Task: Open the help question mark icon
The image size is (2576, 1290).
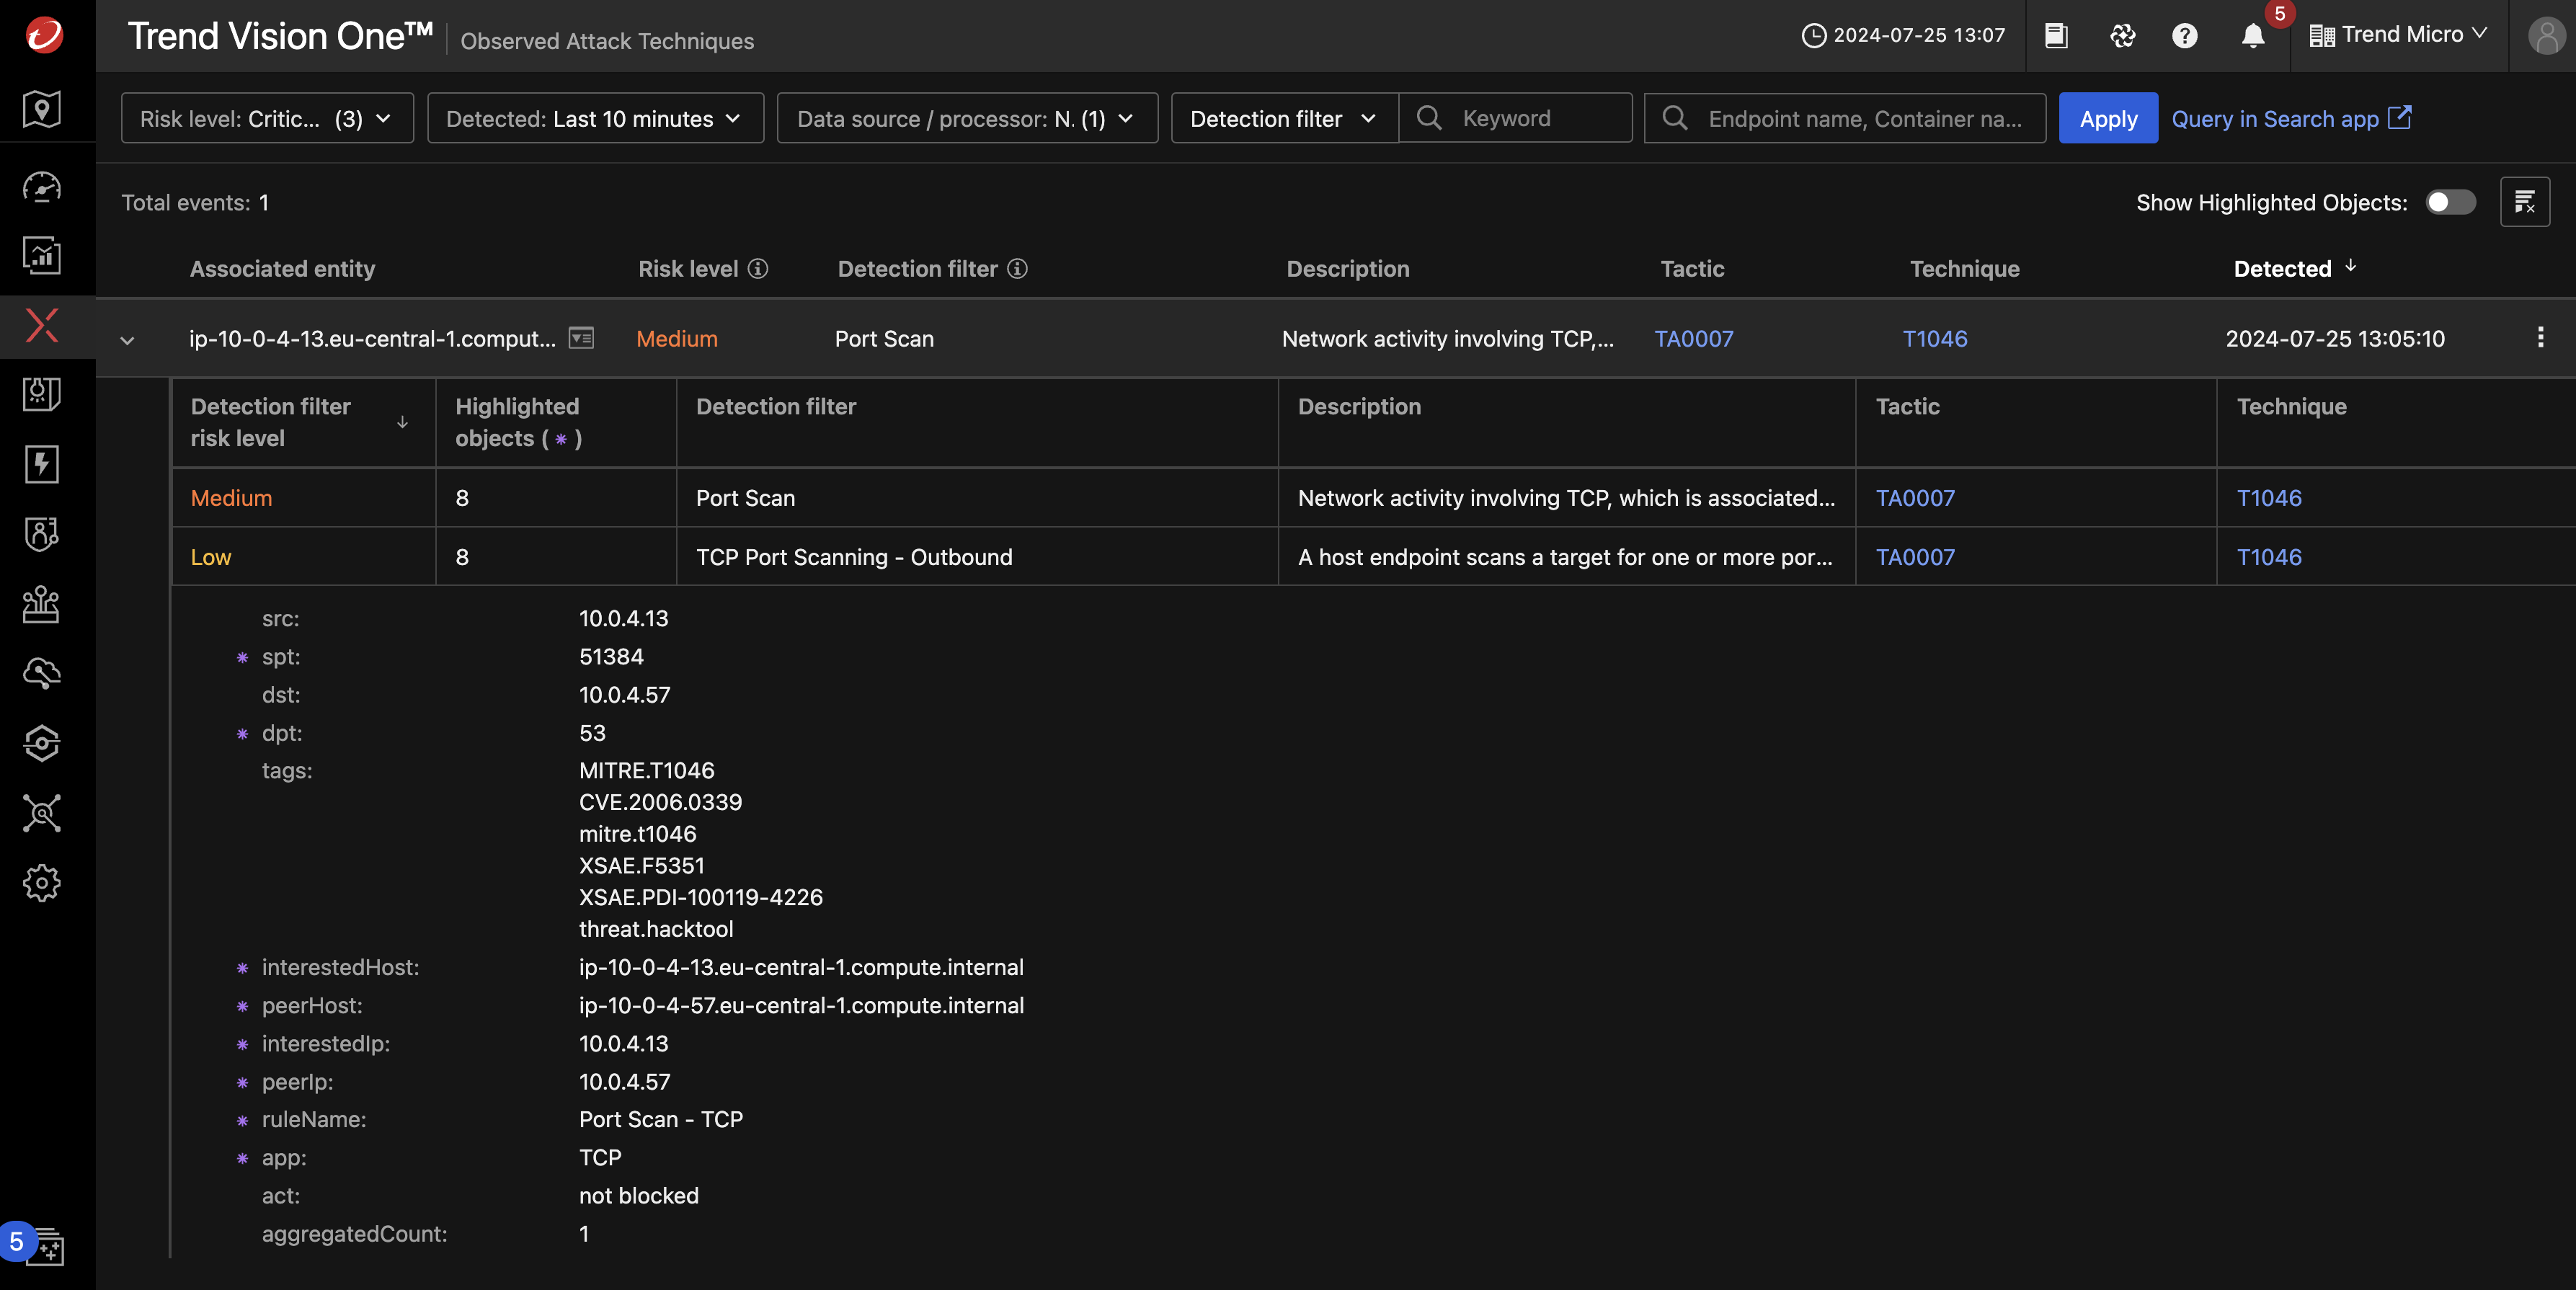Action: [2185, 36]
